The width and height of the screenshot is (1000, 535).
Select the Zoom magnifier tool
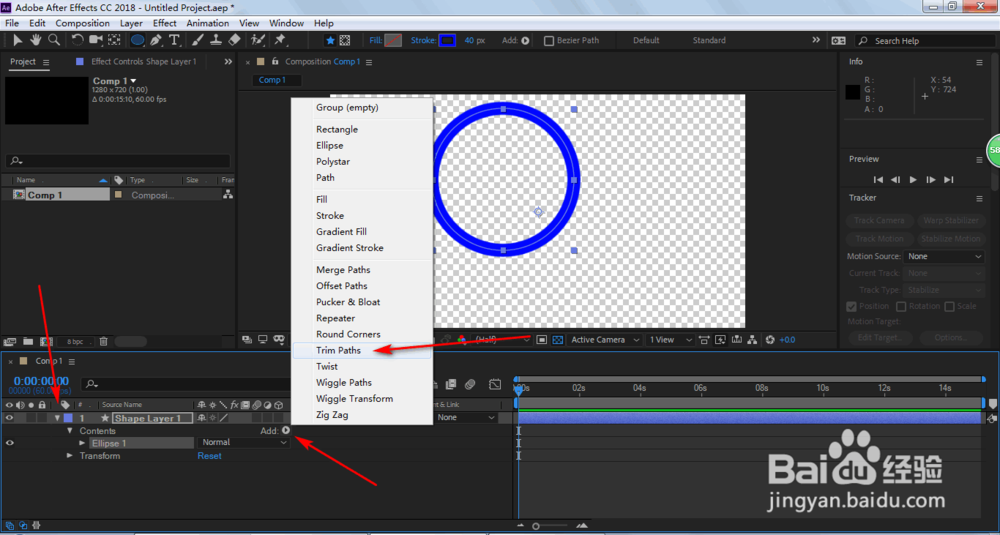point(54,40)
